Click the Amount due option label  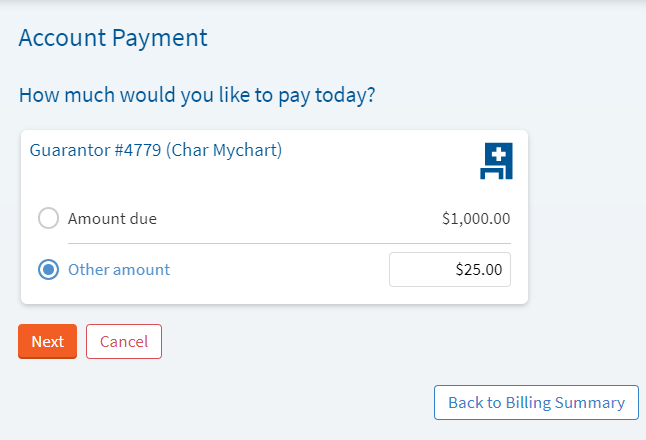[x=112, y=218]
